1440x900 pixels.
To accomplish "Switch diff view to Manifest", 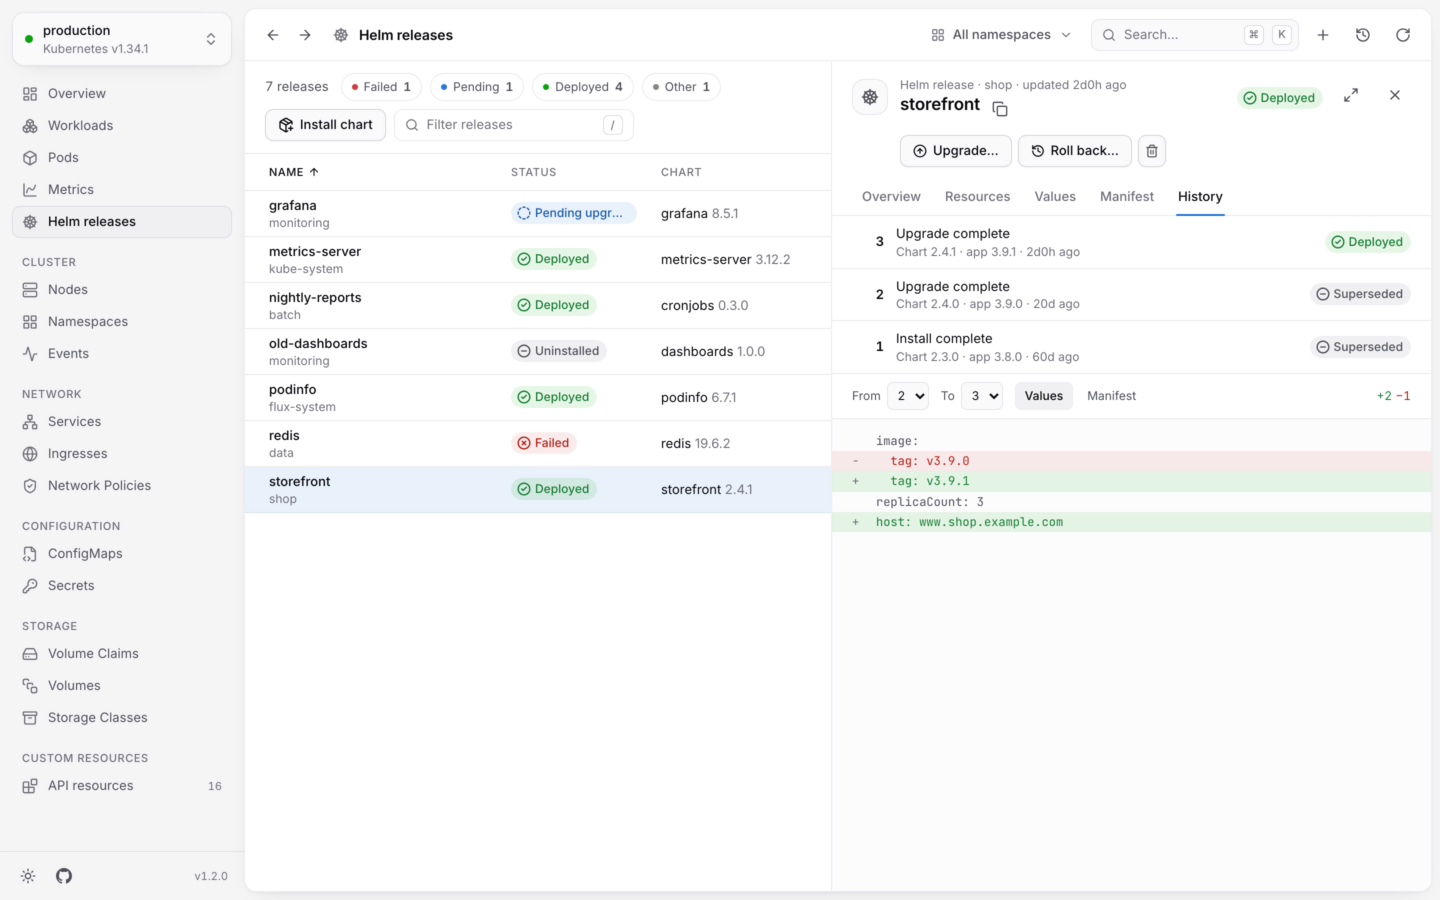I will point(1111,396).
